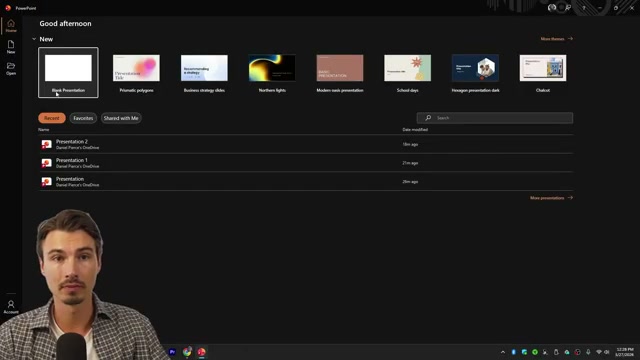Open the Open page from the sidebar
This screenshot has height=360, width=640.
pyautogui.click(x=11, y=69)
